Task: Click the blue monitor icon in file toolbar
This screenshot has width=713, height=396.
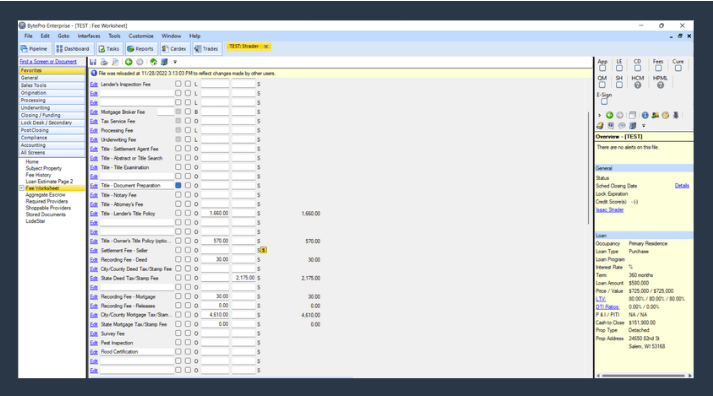Action: click(164, 62)
